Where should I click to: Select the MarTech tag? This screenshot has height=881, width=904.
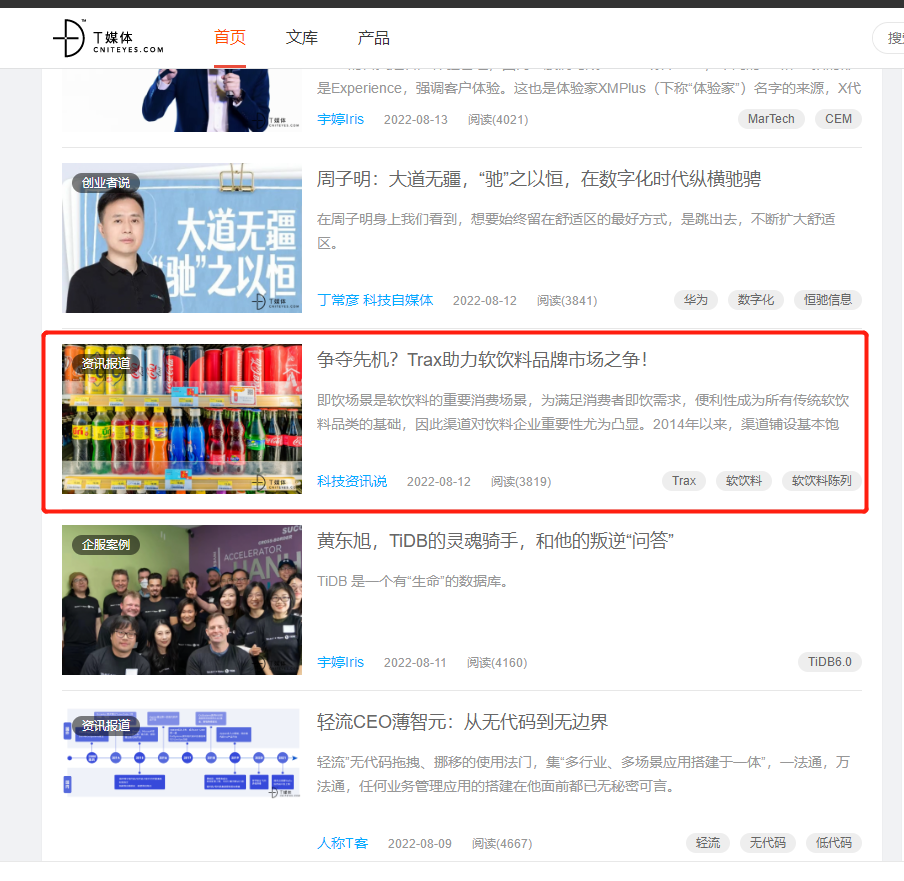click(x=771, y=119)
